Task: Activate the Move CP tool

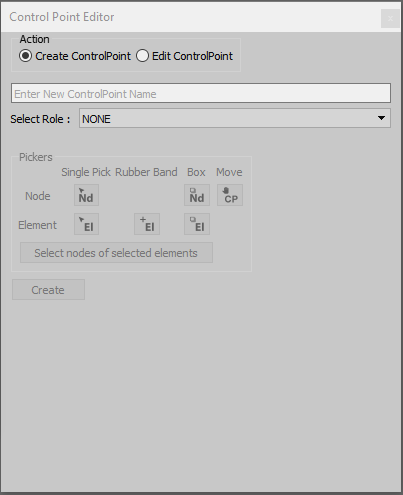Action: tap(230, 195)
